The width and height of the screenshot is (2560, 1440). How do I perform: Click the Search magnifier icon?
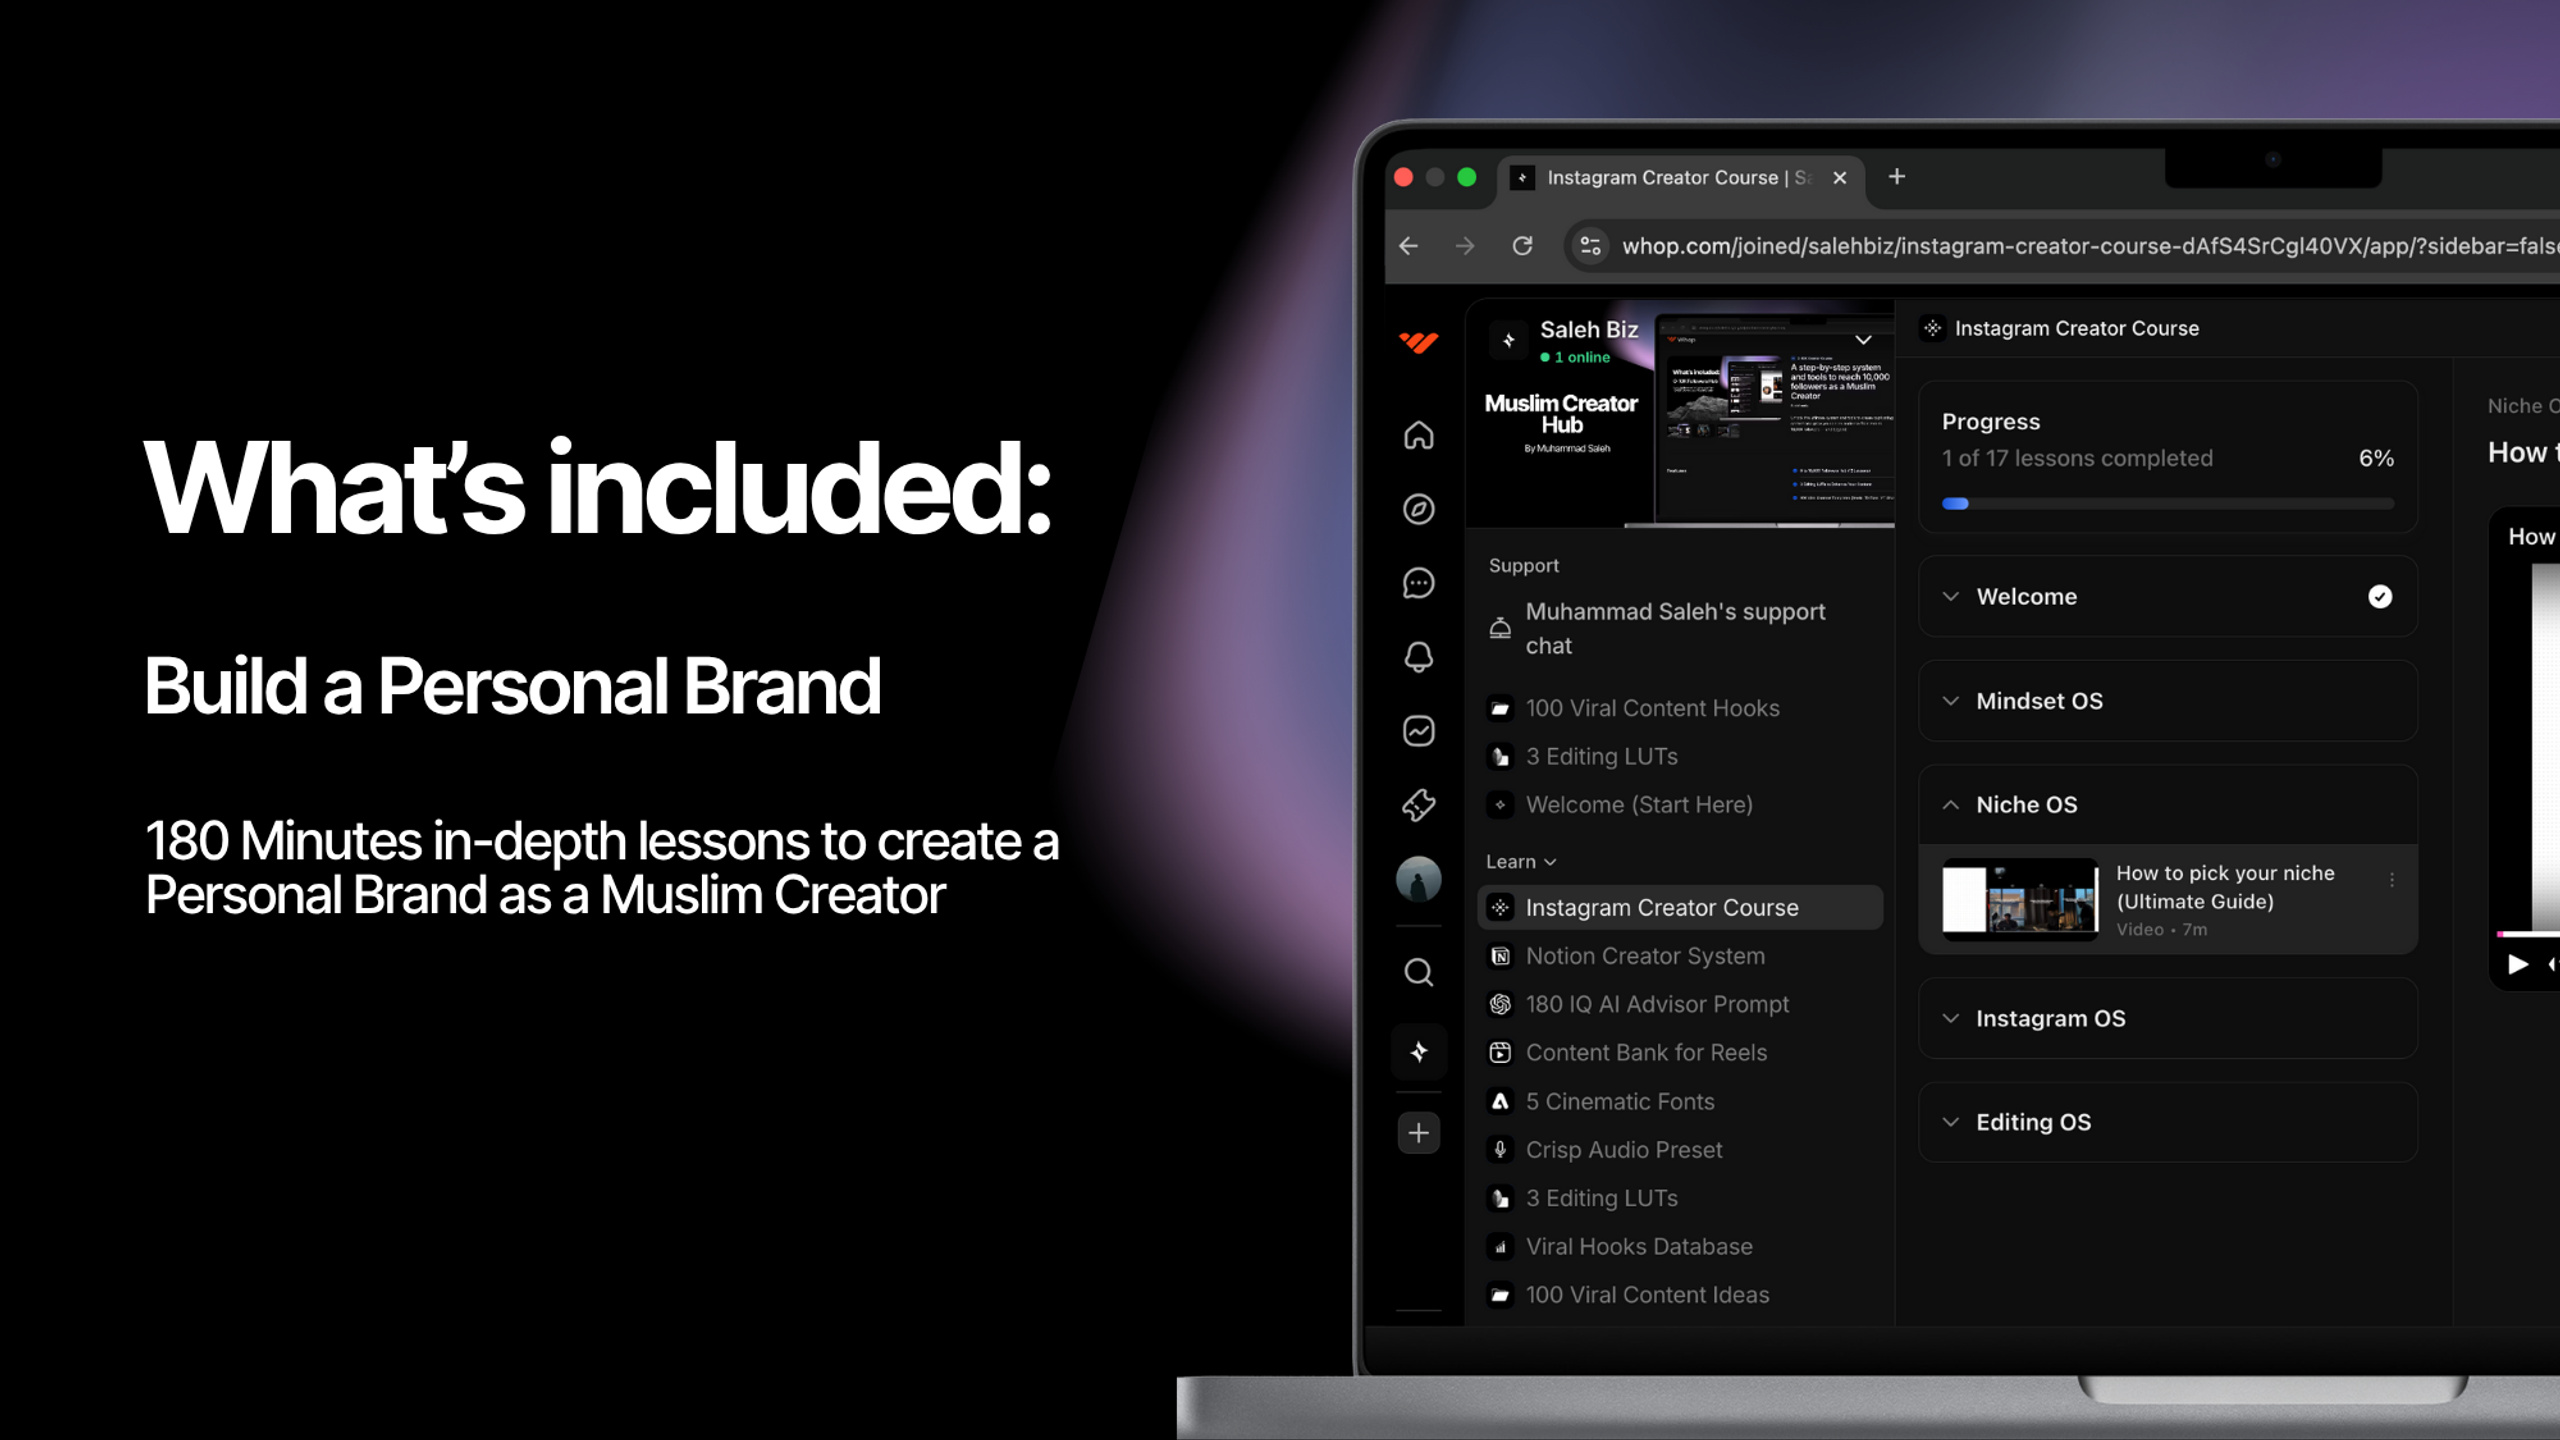click(1418, 972)
